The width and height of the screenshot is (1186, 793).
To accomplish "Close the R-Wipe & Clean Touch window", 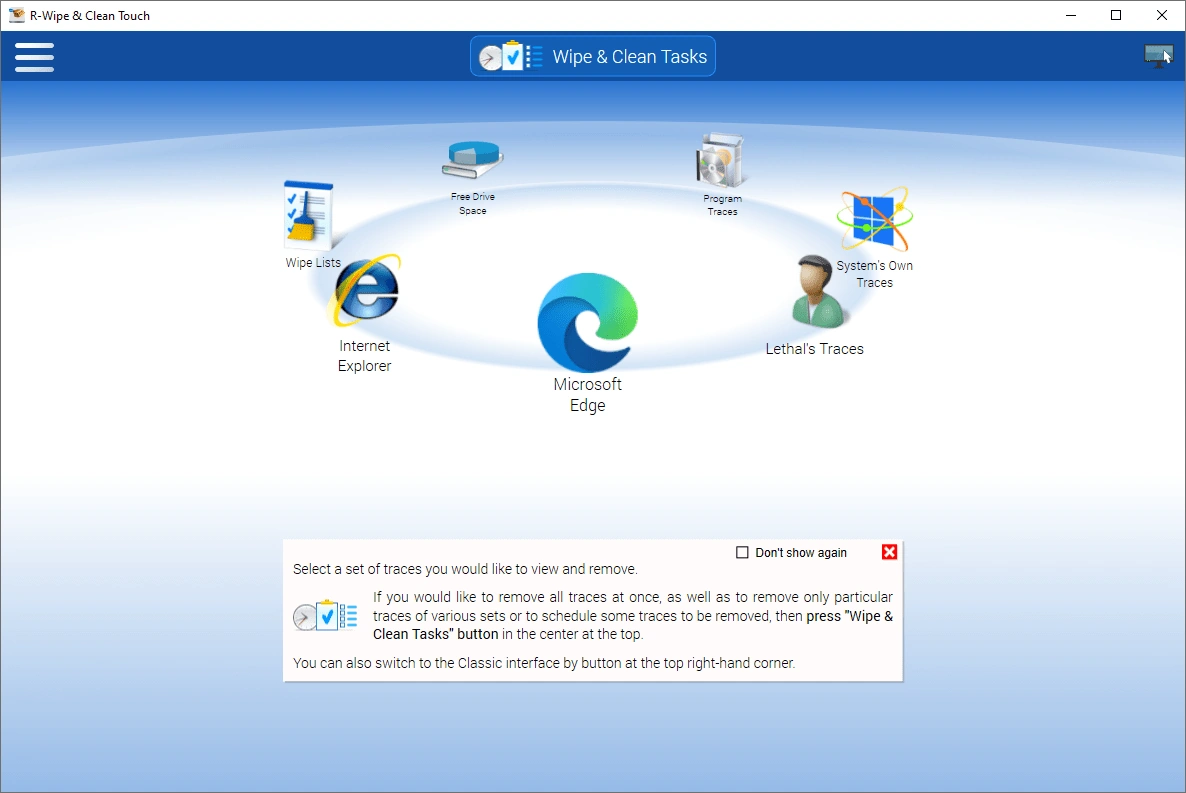I will 1162,15.
